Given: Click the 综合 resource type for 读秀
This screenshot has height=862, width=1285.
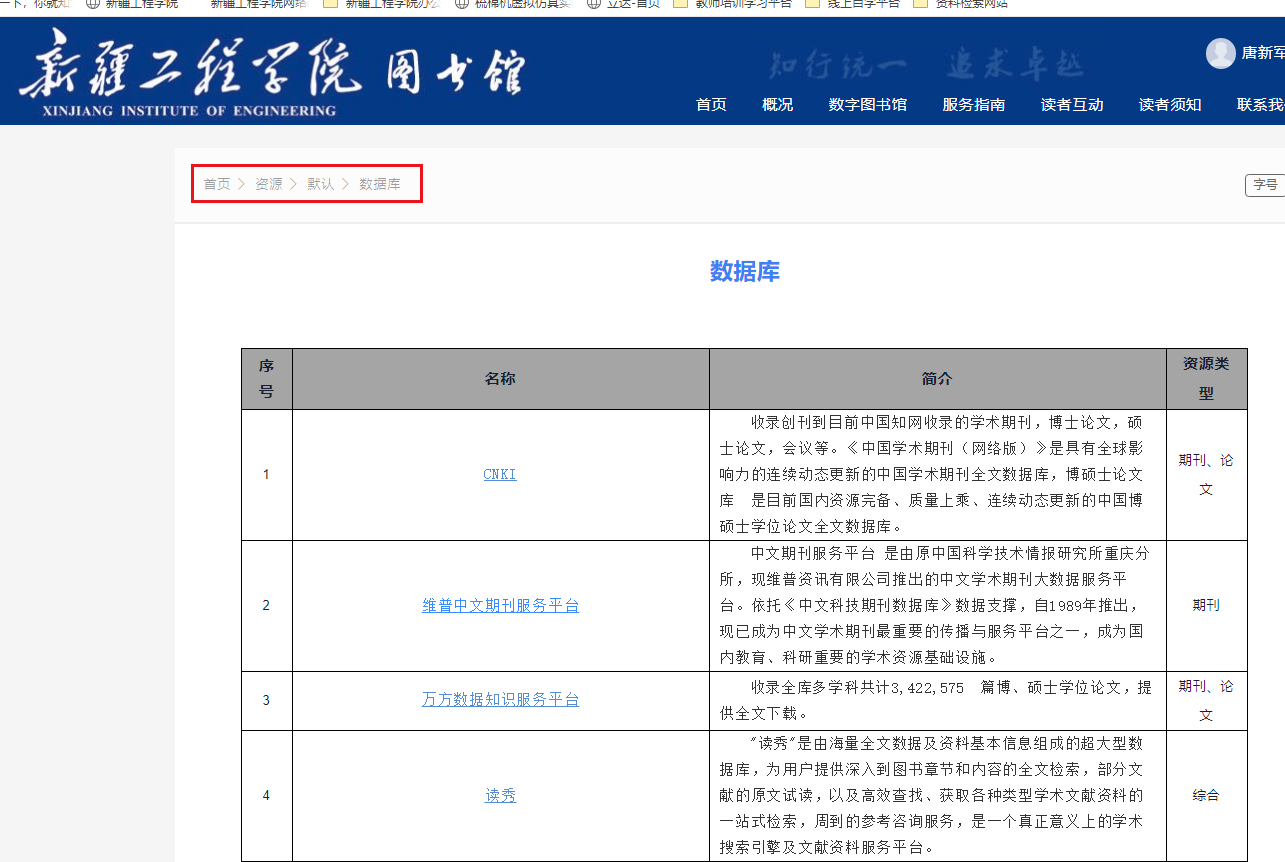Looking at the screenshot, I should 1206,796.
